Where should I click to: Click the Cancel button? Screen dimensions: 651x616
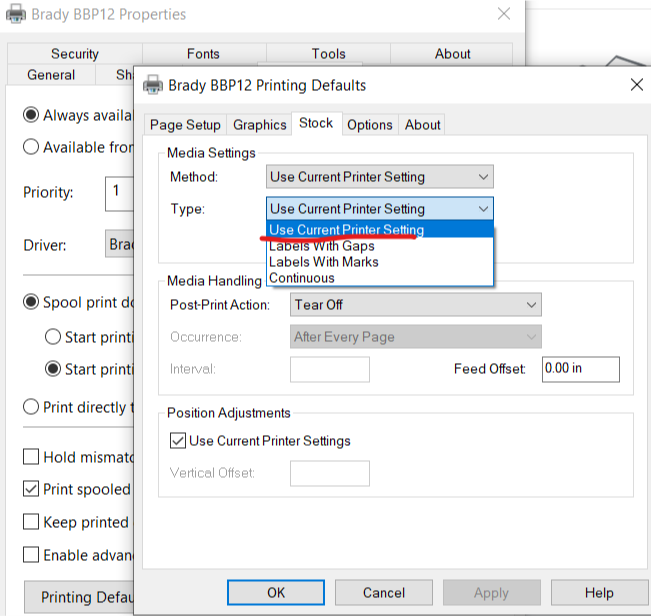point(384,593)
